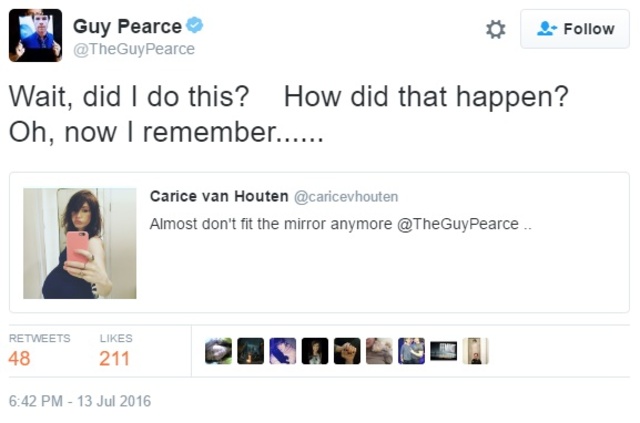Open the quoted tweet's mirror selfie photo
Screen dimensions: 640x423
80,243
